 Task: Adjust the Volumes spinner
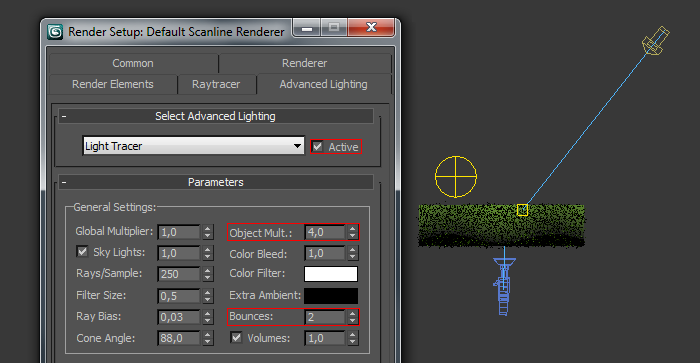click(x=353, y=338)
